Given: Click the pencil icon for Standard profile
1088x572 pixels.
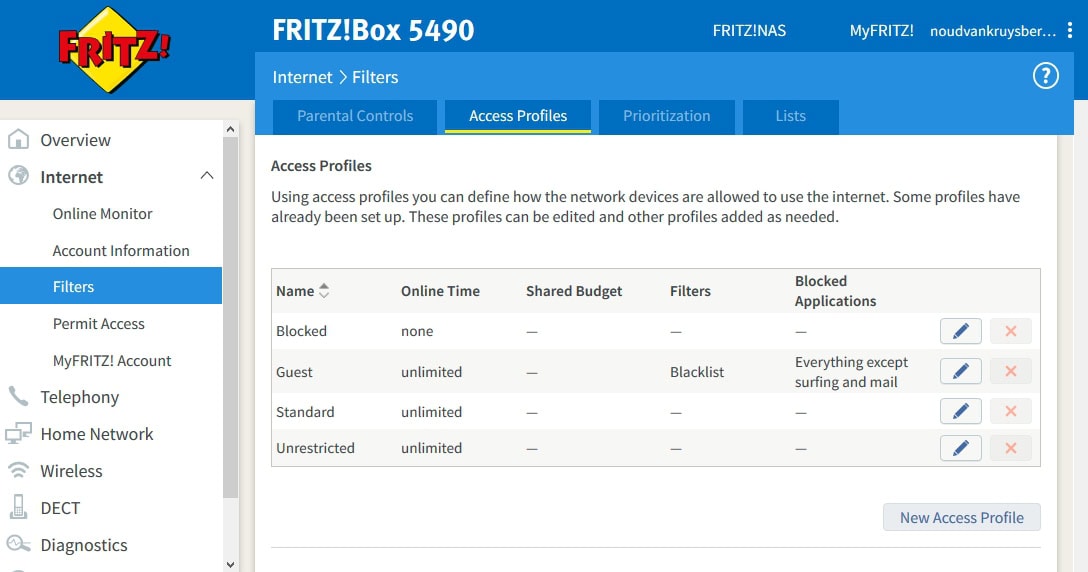Looking at the screenshot, I should pyautogui.click(x=960, y=412).
